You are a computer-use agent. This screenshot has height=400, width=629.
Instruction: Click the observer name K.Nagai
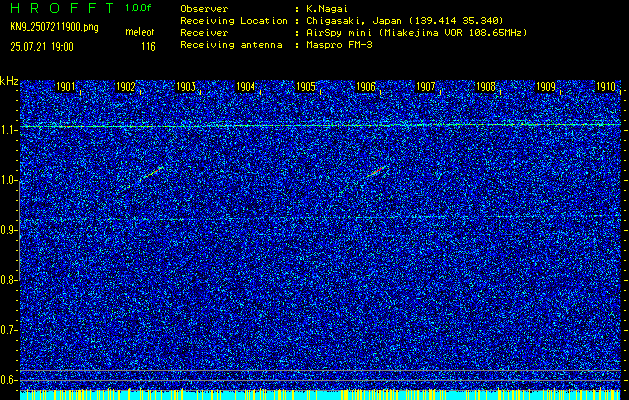pos(328,9)
